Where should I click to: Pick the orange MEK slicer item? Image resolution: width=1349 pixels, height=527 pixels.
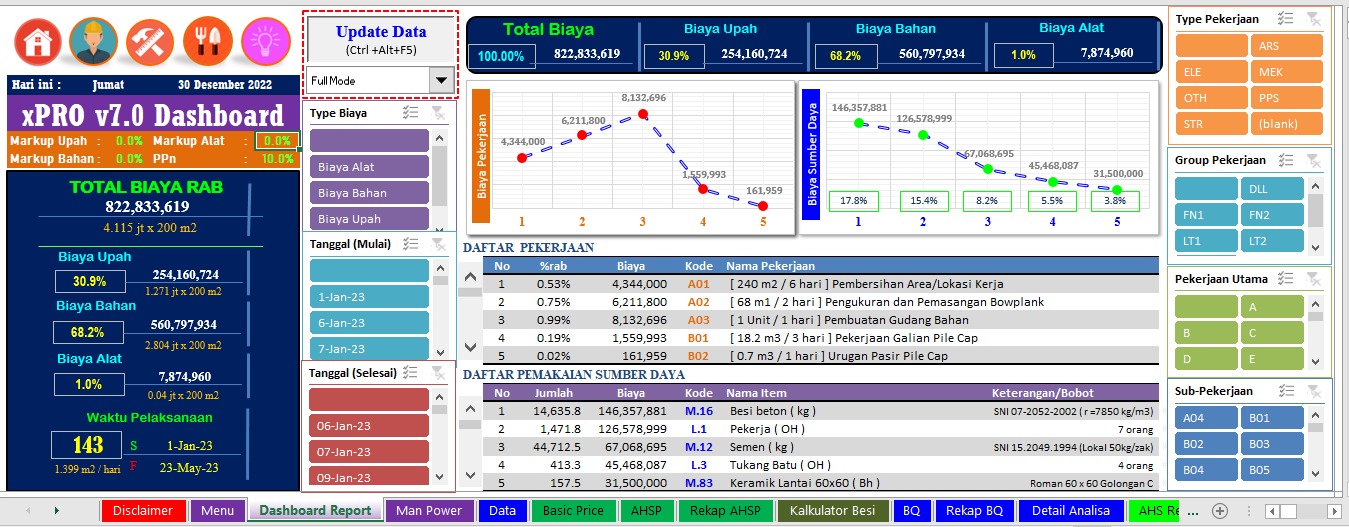tap(1285, 72)
